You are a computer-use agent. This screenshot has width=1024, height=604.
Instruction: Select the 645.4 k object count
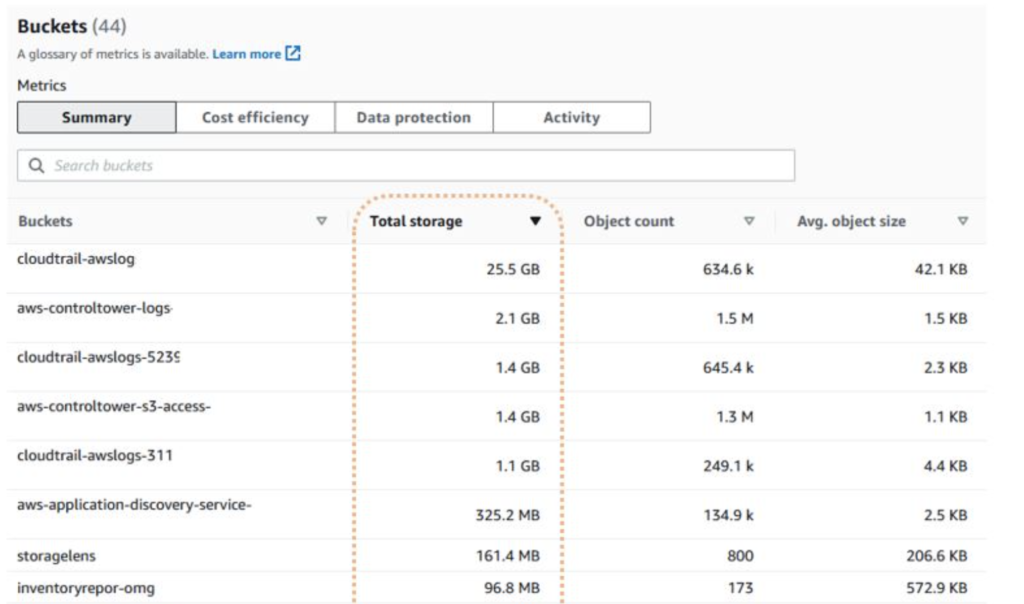pyautogui.click(x=728, y=368)
